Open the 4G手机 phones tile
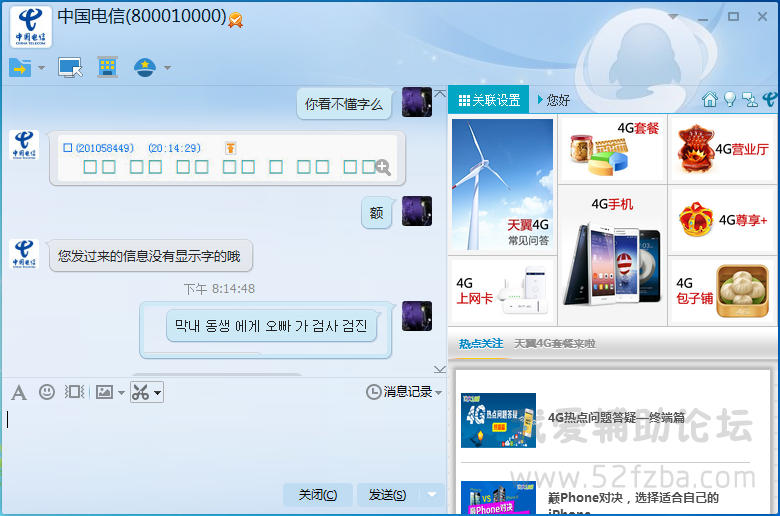The image size is (780, 516). coord(612,255)
